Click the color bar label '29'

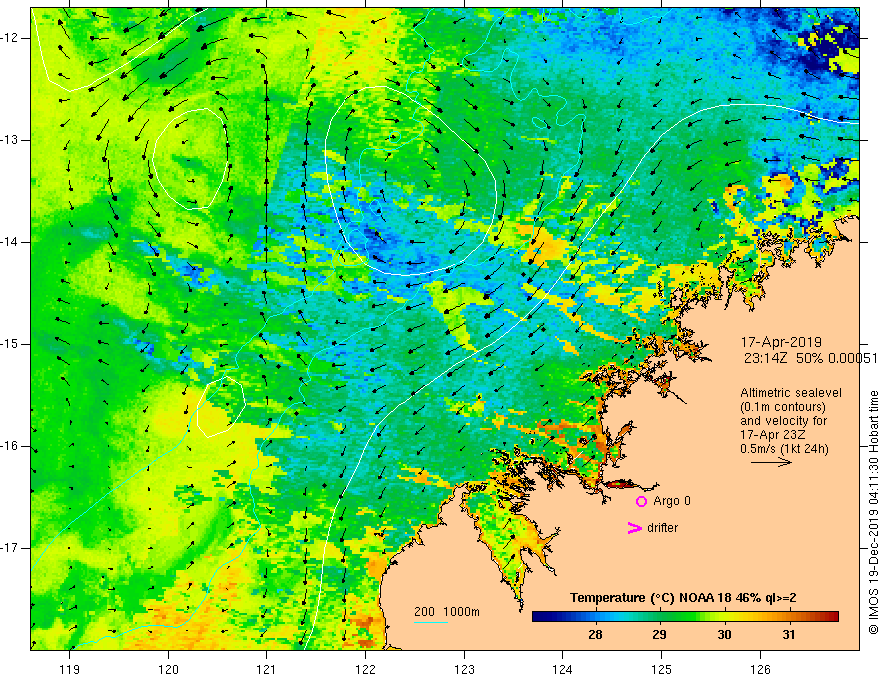(659, 635)
